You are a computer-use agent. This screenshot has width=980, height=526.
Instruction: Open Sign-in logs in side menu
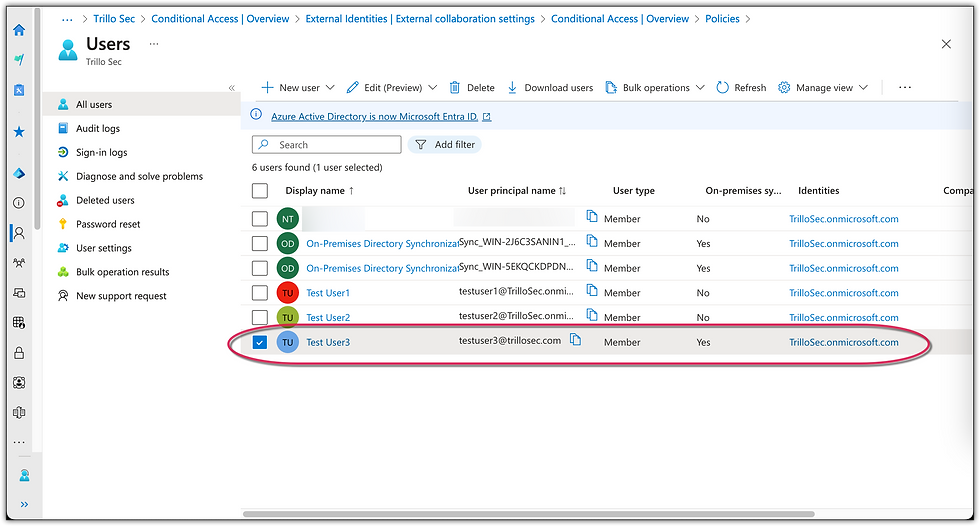(x=101, y=152)
